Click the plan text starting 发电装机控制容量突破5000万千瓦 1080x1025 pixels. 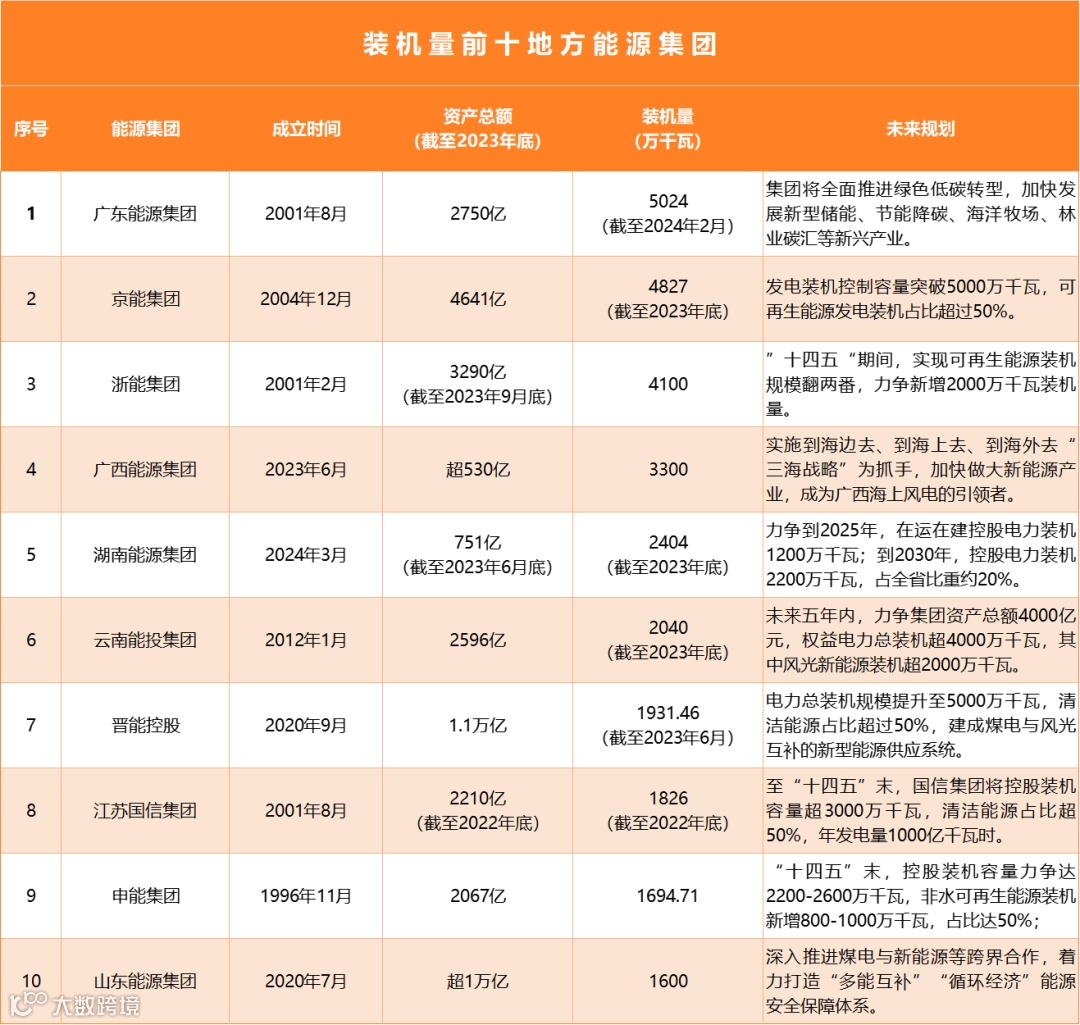coord(920,299)
